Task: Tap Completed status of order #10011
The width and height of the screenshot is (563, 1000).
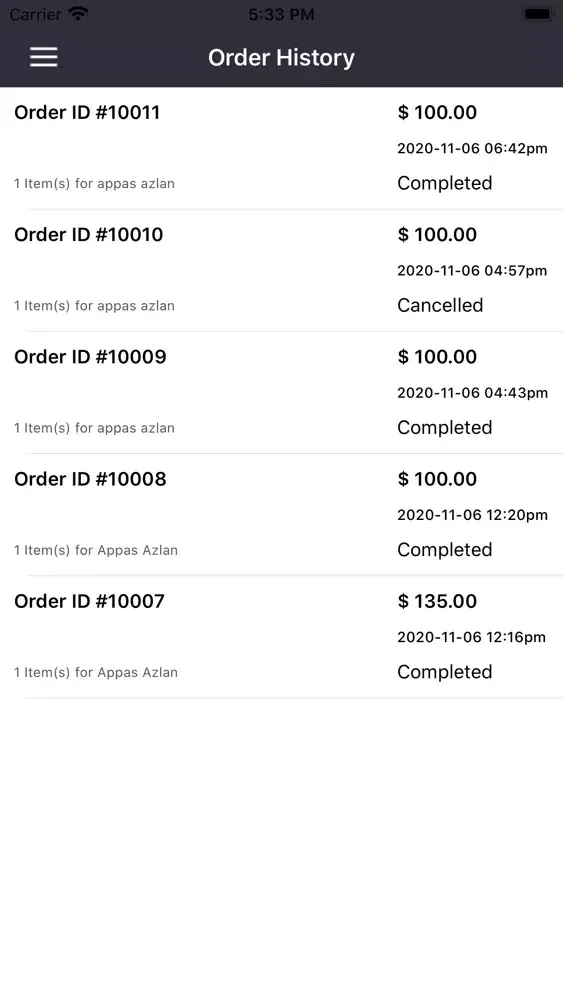Action: [x=444, y=183]
